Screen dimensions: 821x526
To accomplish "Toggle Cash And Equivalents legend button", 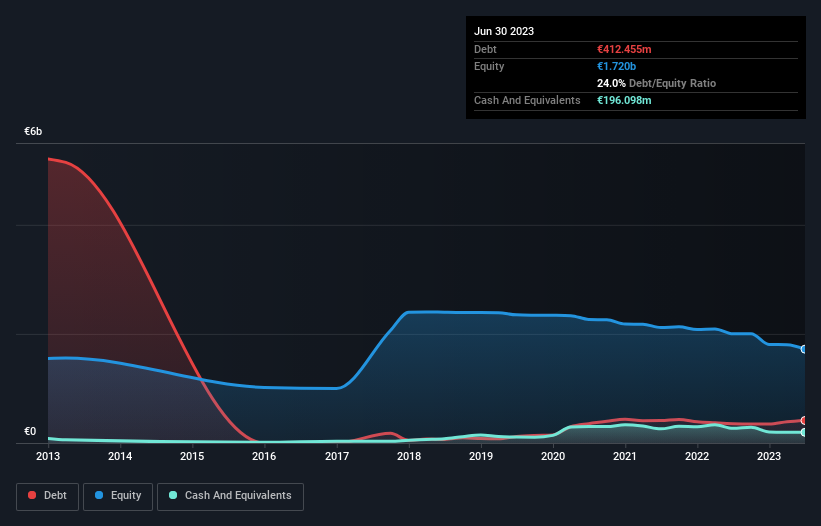I will 230,496.
